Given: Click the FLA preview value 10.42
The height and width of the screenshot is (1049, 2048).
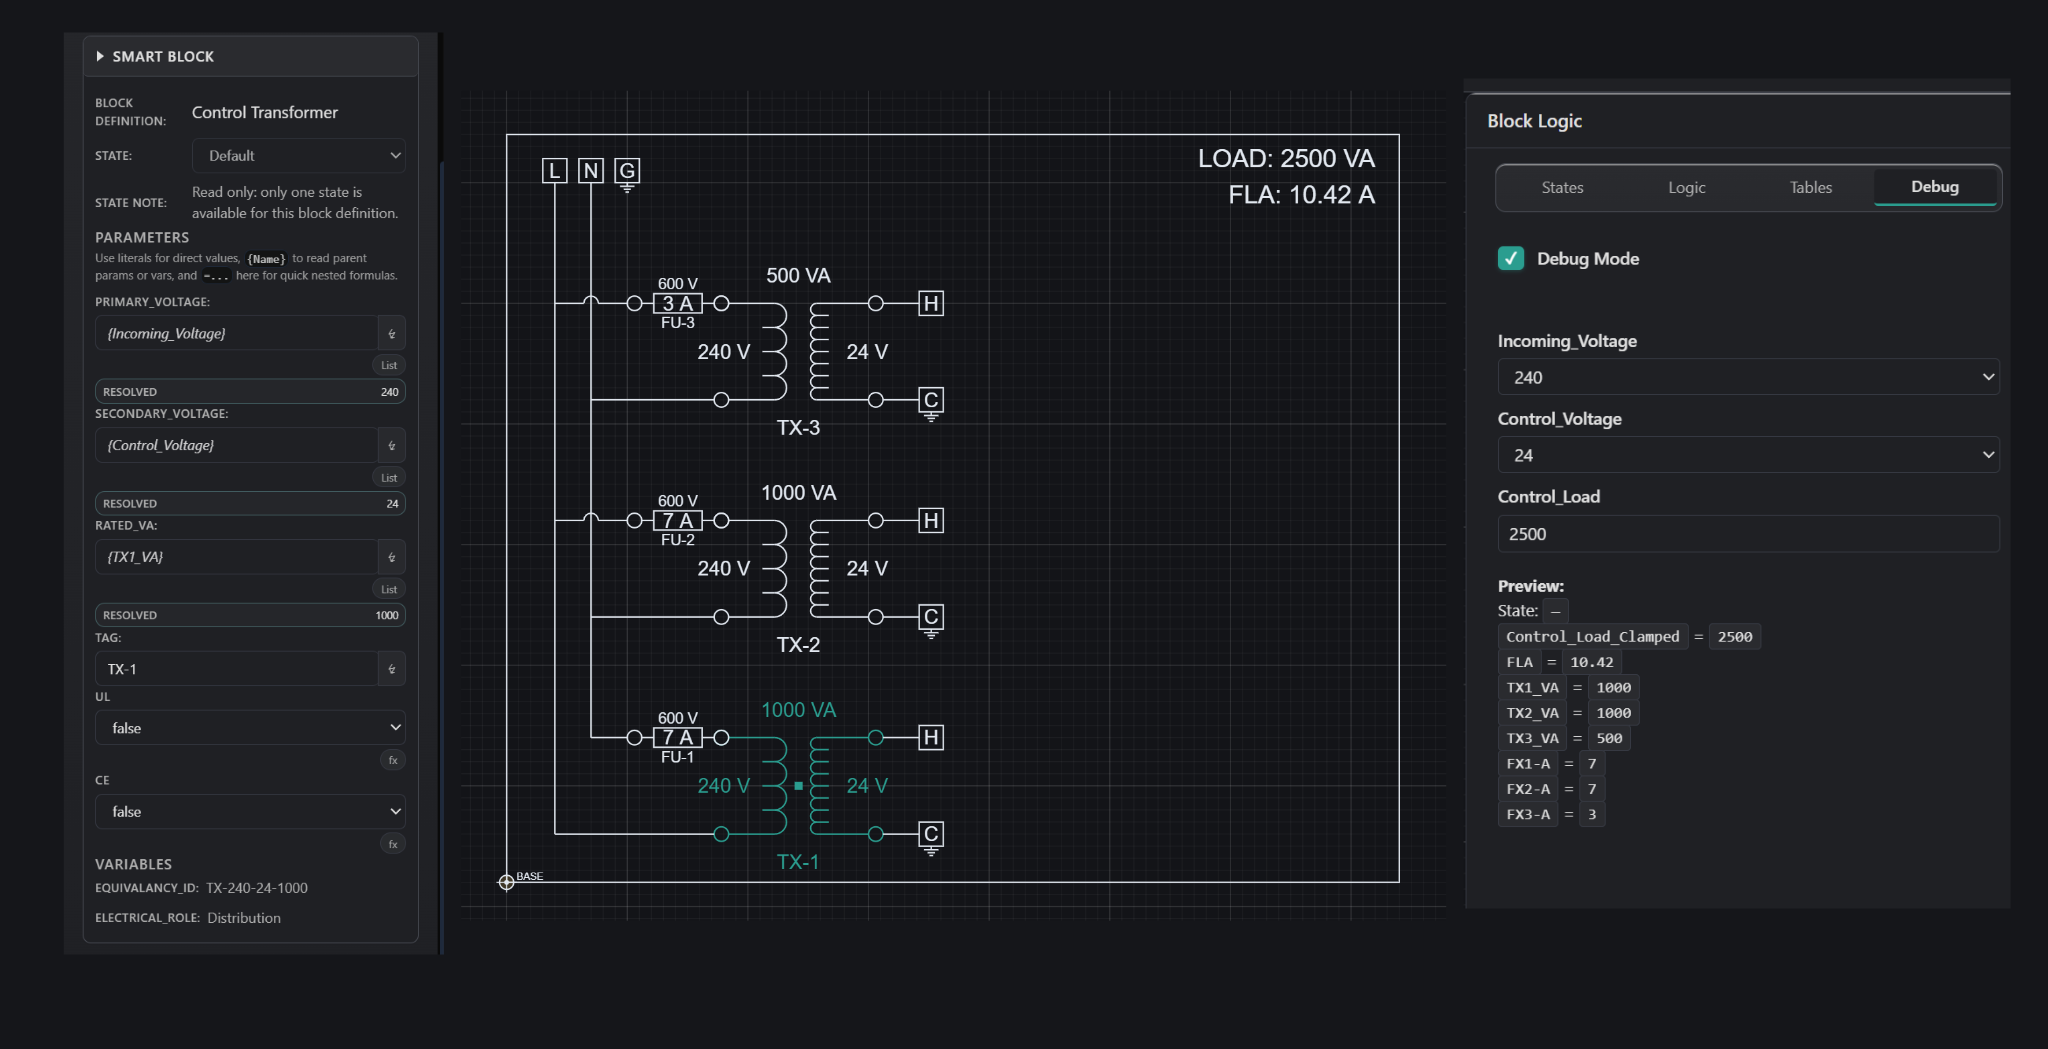Looking at the screenshot, I should (1591, 662).
